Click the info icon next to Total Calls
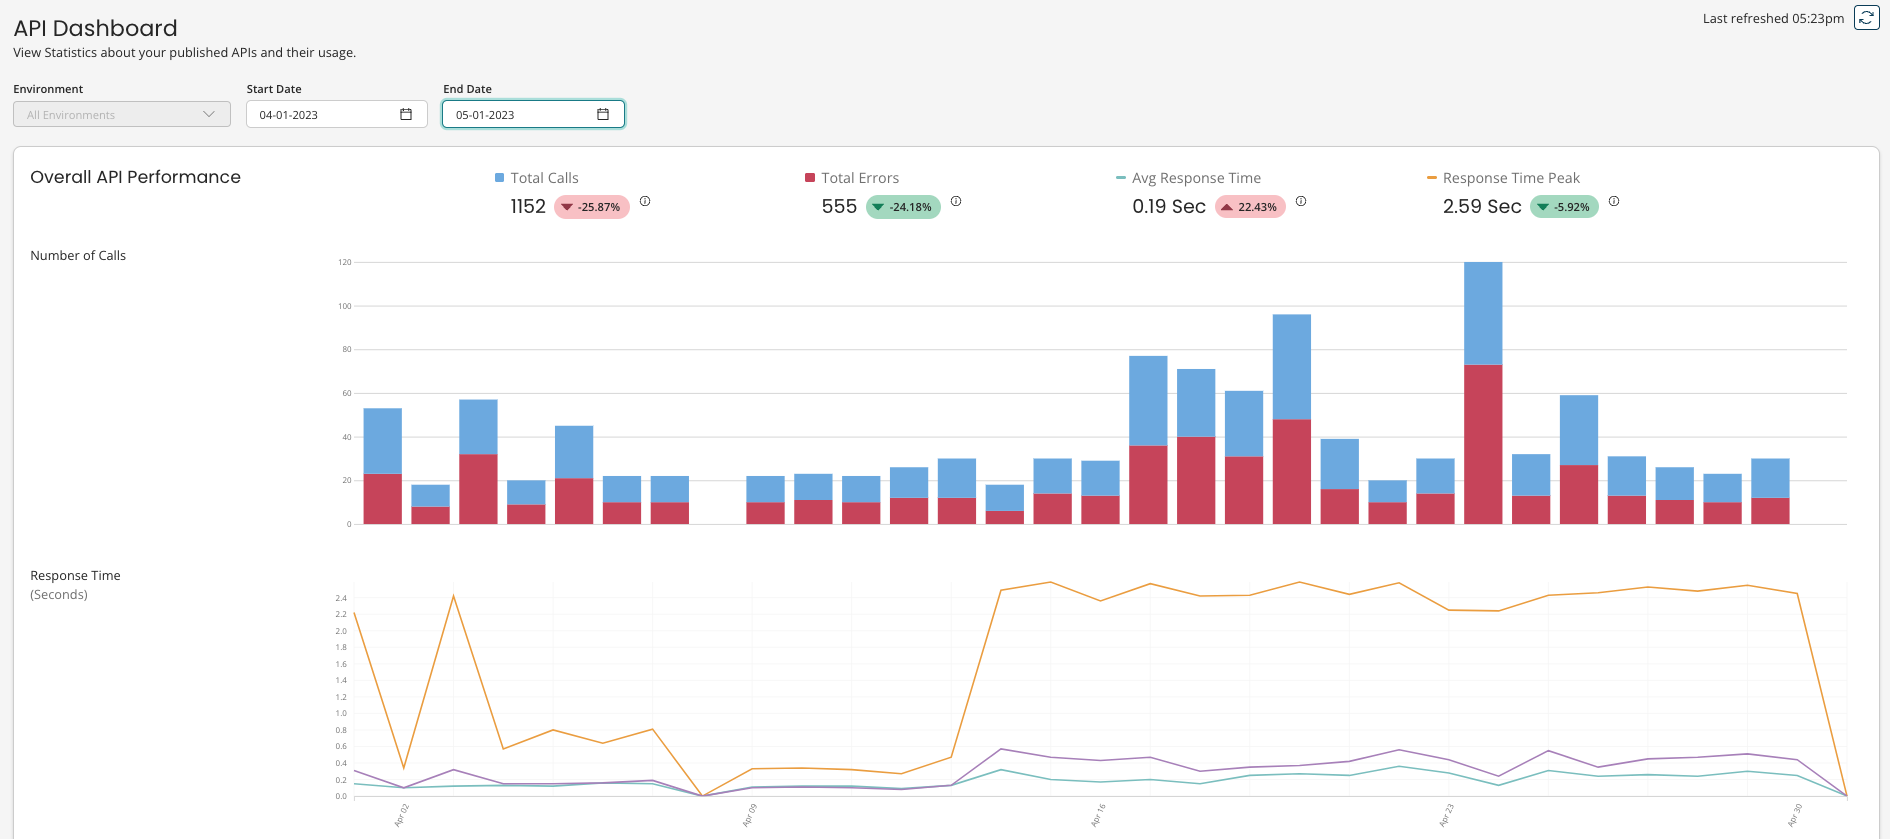The image size is (1890, 839). coord(645,201)
